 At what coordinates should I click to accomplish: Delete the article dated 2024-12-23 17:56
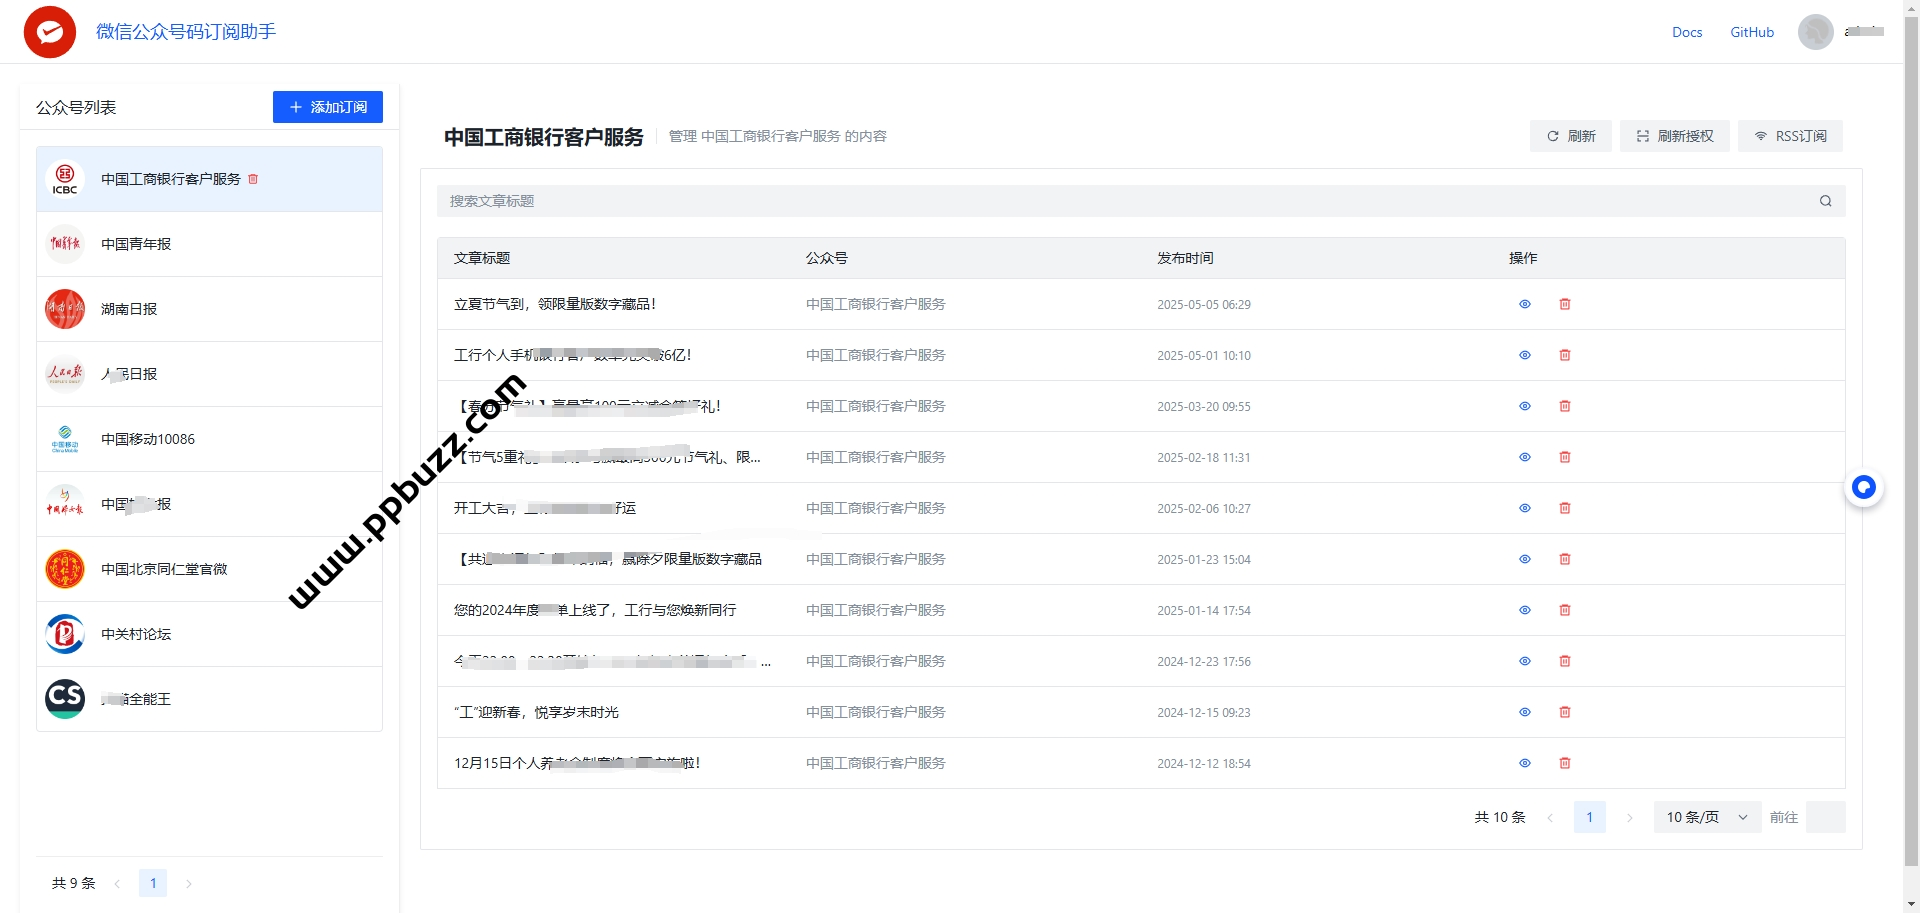pyautogui.click(x=1565, y=661)
